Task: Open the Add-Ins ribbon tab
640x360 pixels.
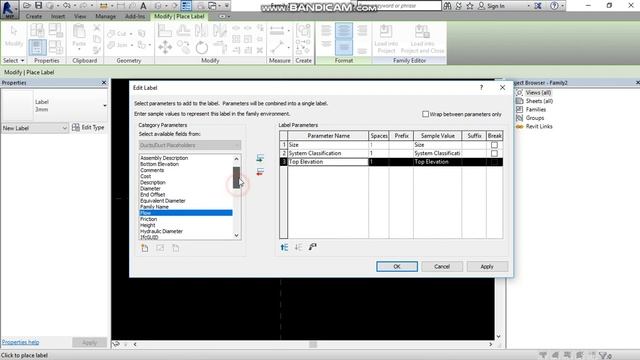Action: 135,16
